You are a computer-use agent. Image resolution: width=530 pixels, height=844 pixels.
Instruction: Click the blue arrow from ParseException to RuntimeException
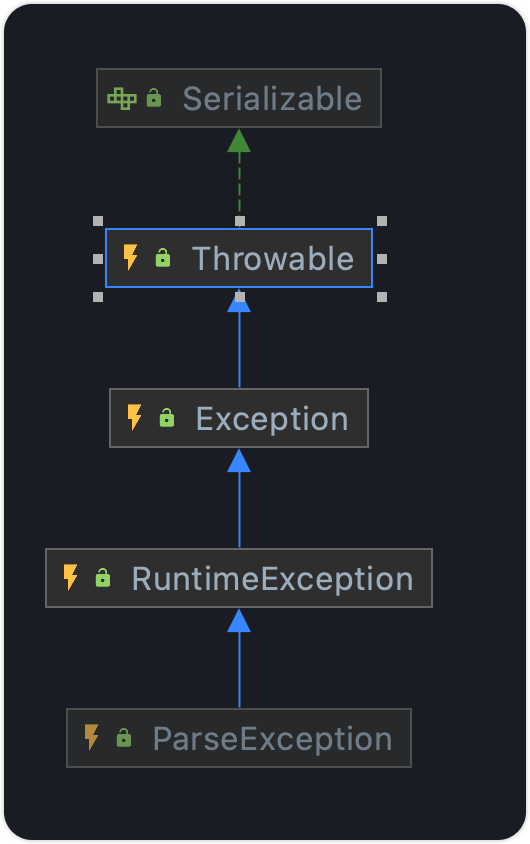coord(239,658)
